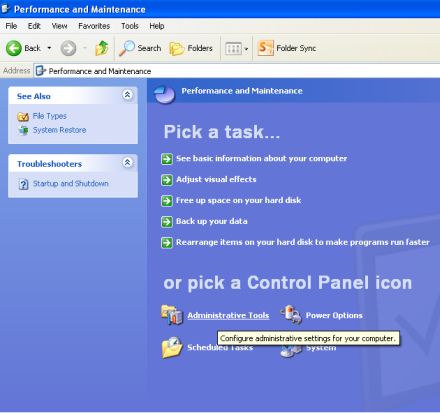This screenshot has width=440, height=413.
Task: Open the System link
Action: click(x=321, y=349)
